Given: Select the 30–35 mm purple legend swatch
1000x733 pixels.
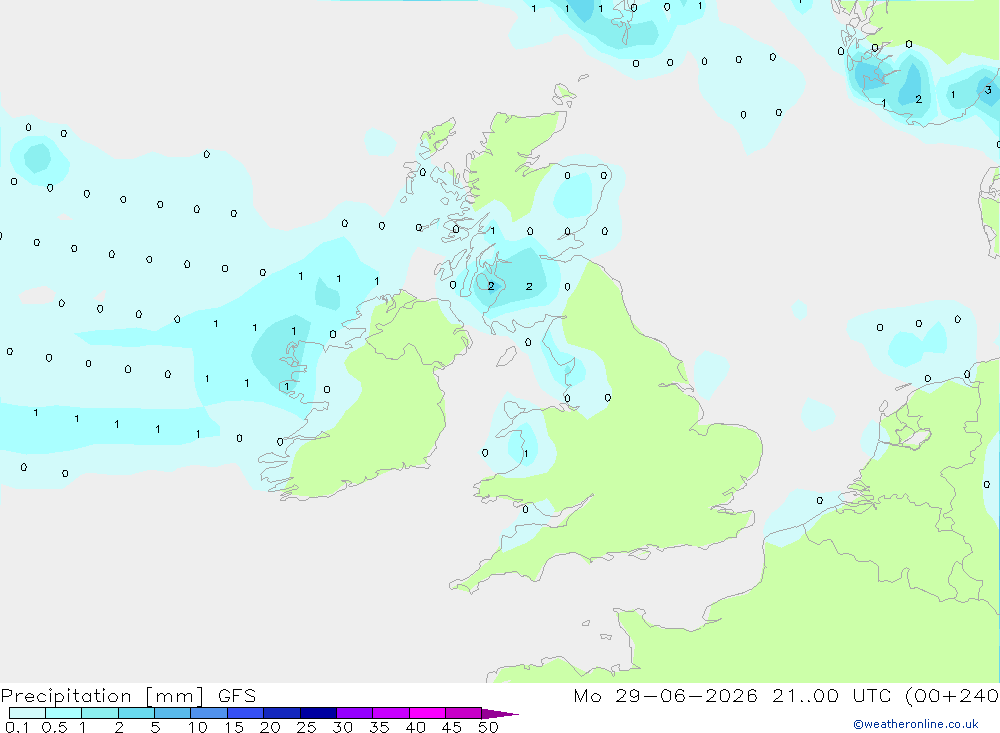Looking at the screenshot, I should coord(354,713).
